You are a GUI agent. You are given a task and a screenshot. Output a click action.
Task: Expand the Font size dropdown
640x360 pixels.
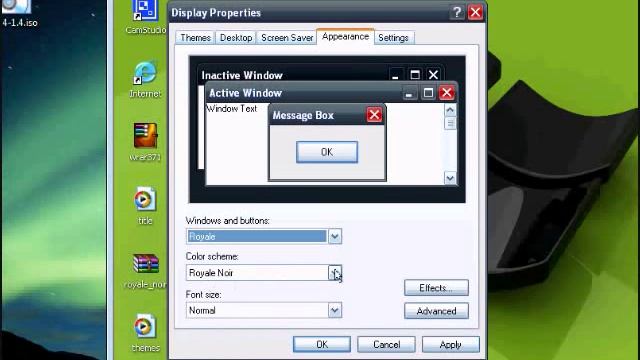tap(335, 310)
